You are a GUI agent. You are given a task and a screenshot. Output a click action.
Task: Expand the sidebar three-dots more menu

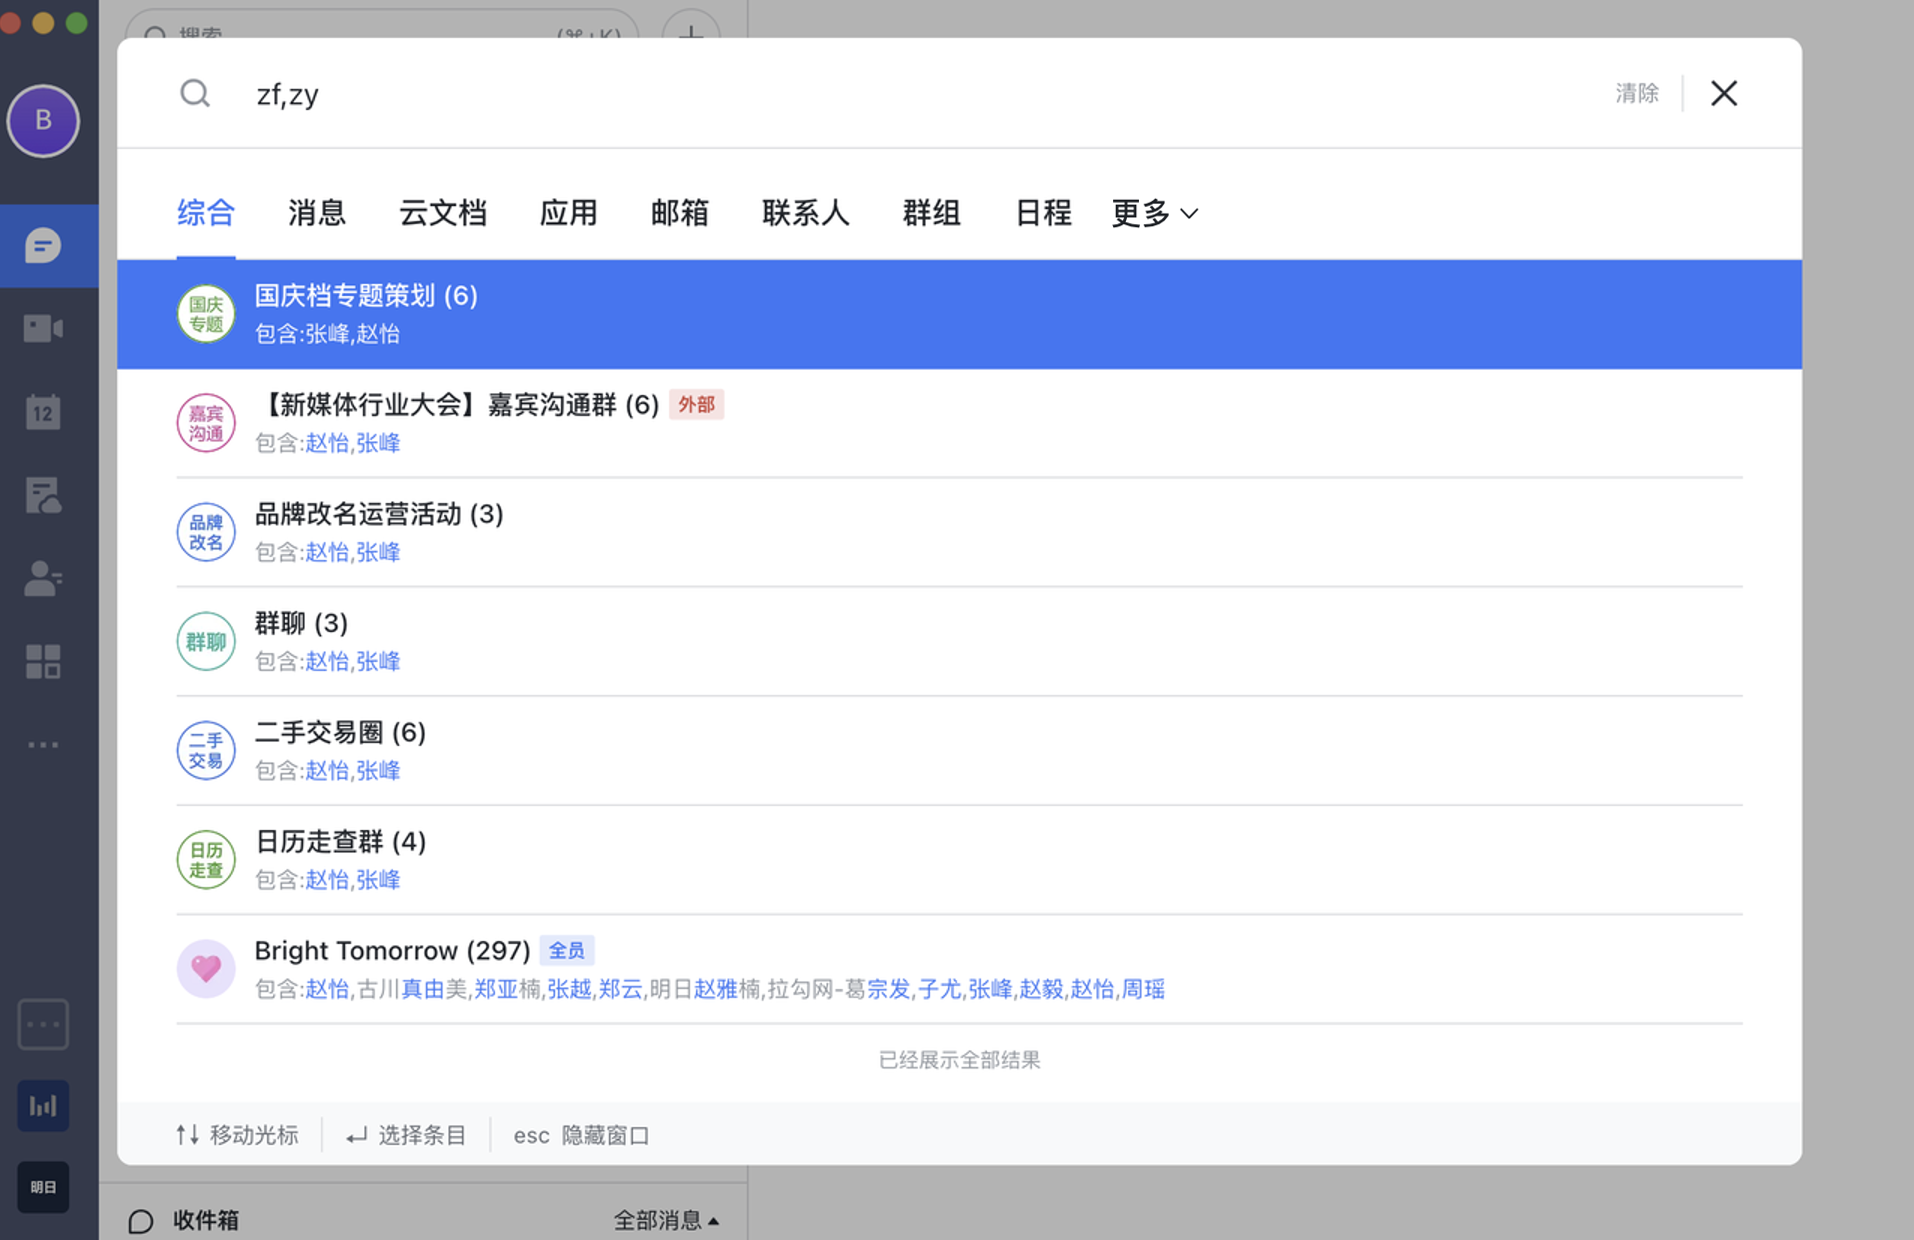tap(43, 745)
